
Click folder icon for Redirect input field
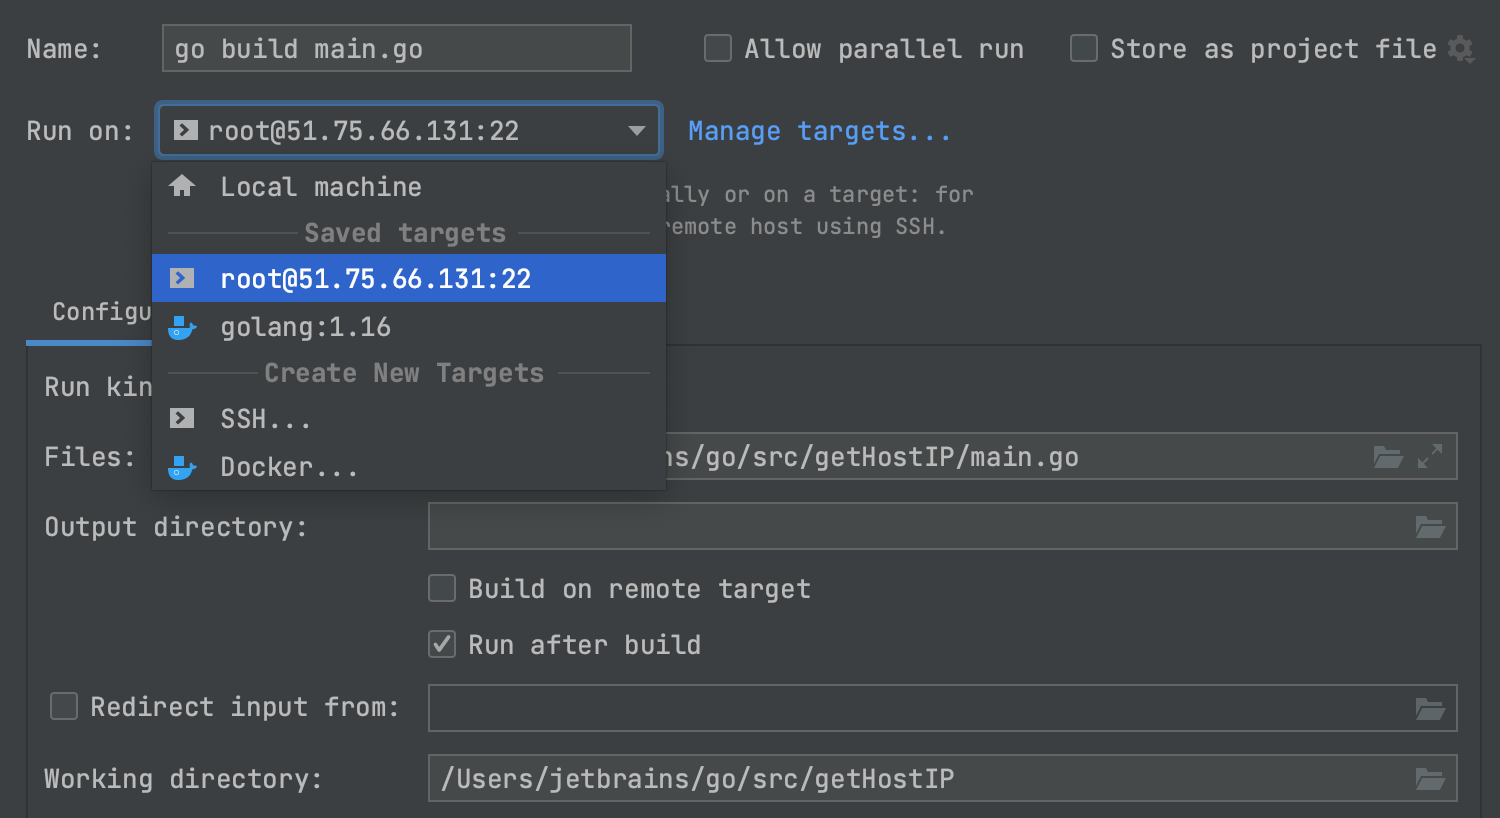pyautogui.click(x=1430, y=709)
